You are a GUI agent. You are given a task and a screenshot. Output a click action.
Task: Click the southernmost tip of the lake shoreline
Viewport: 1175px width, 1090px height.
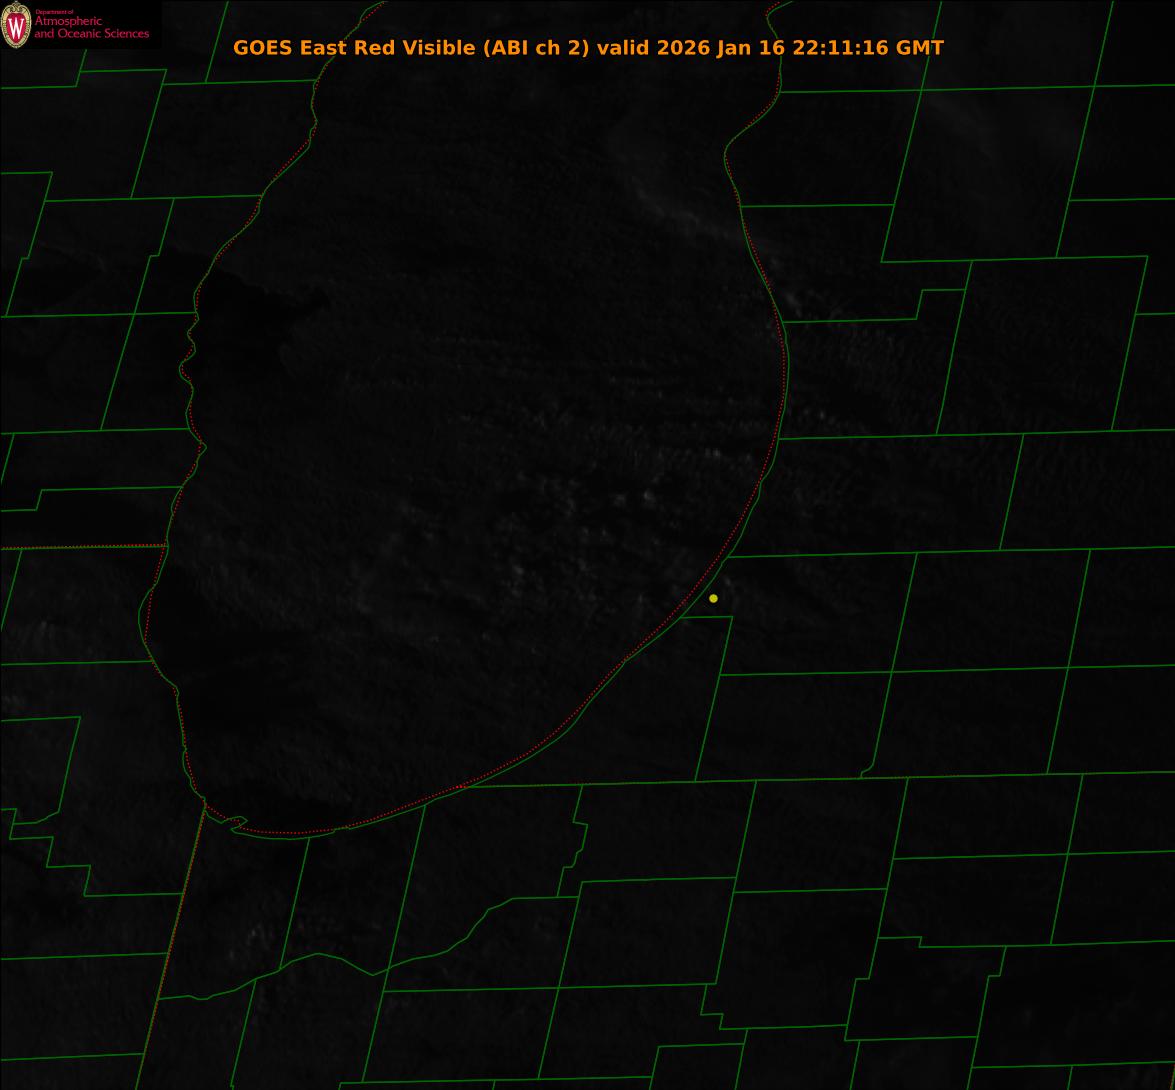[290, 834]
